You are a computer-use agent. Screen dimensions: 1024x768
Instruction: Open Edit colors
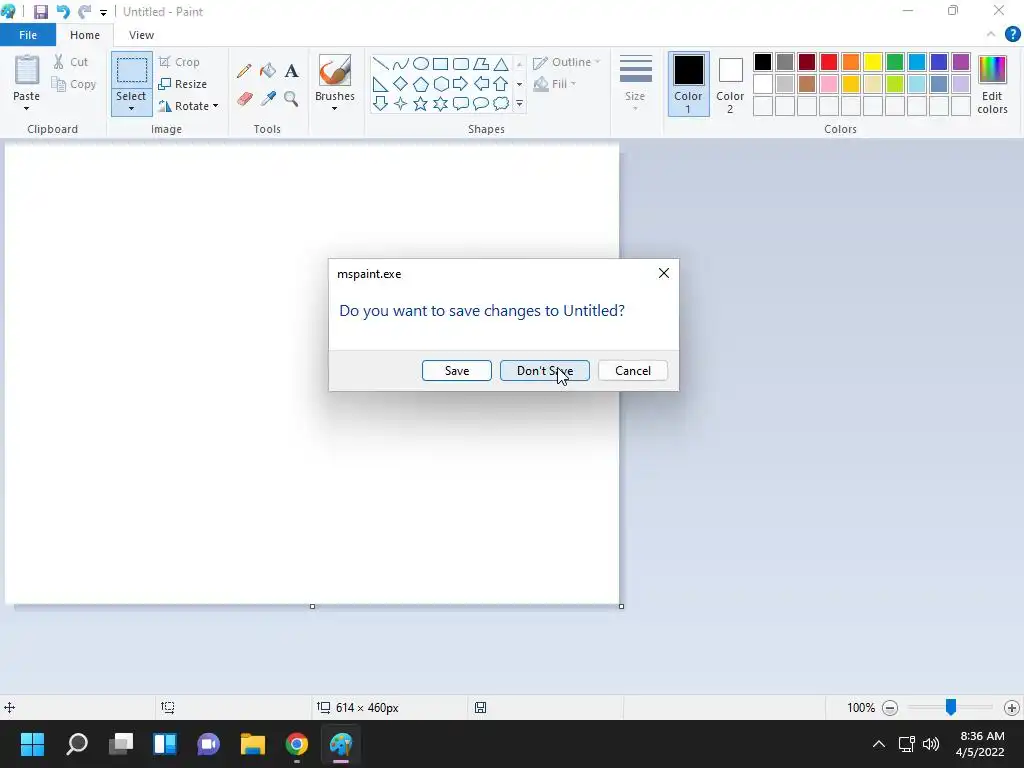993,84
